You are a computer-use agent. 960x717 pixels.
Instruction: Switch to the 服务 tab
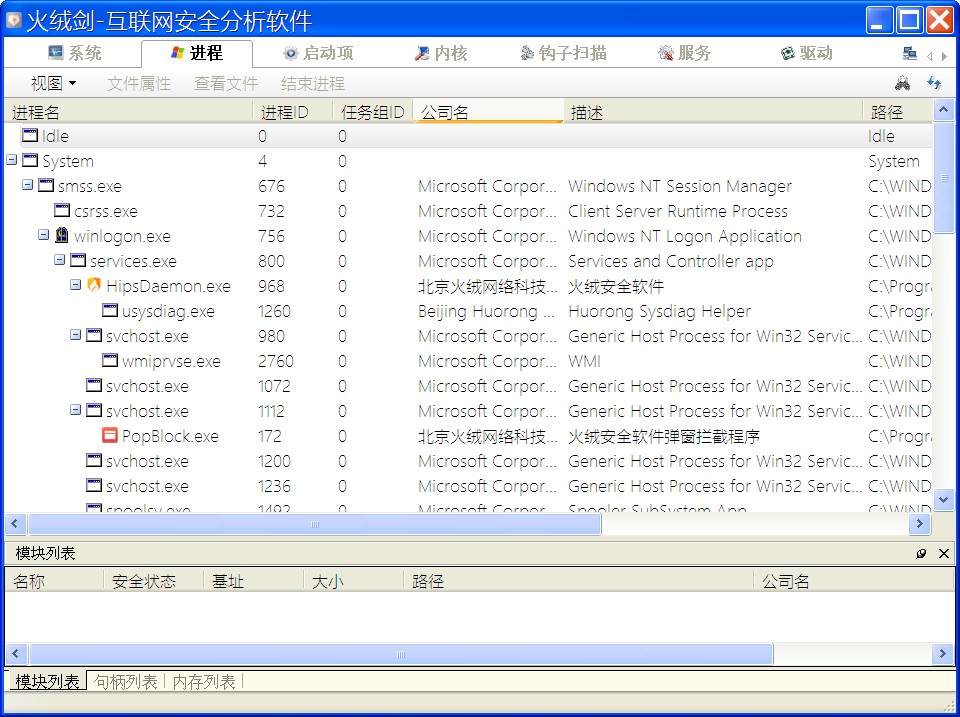(x=684, y=53)
